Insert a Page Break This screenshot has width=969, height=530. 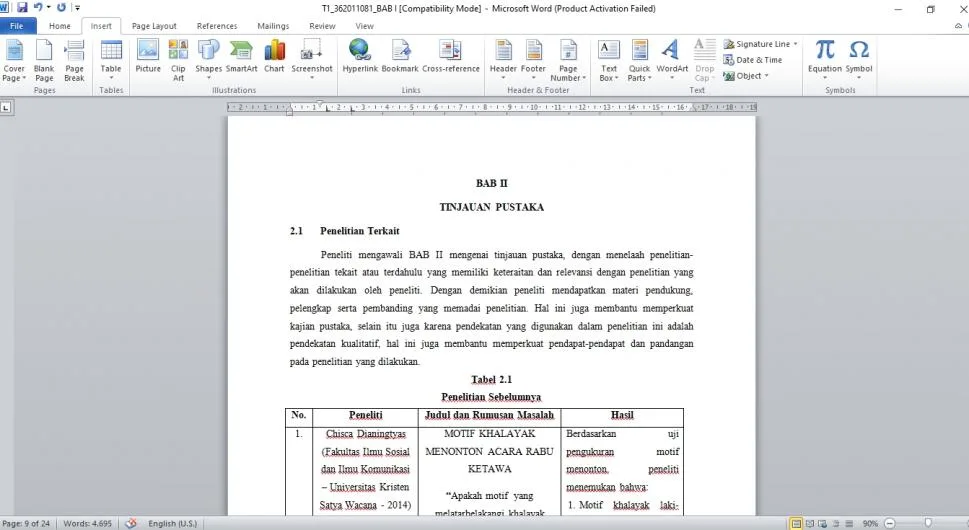[x=74, y=61]
